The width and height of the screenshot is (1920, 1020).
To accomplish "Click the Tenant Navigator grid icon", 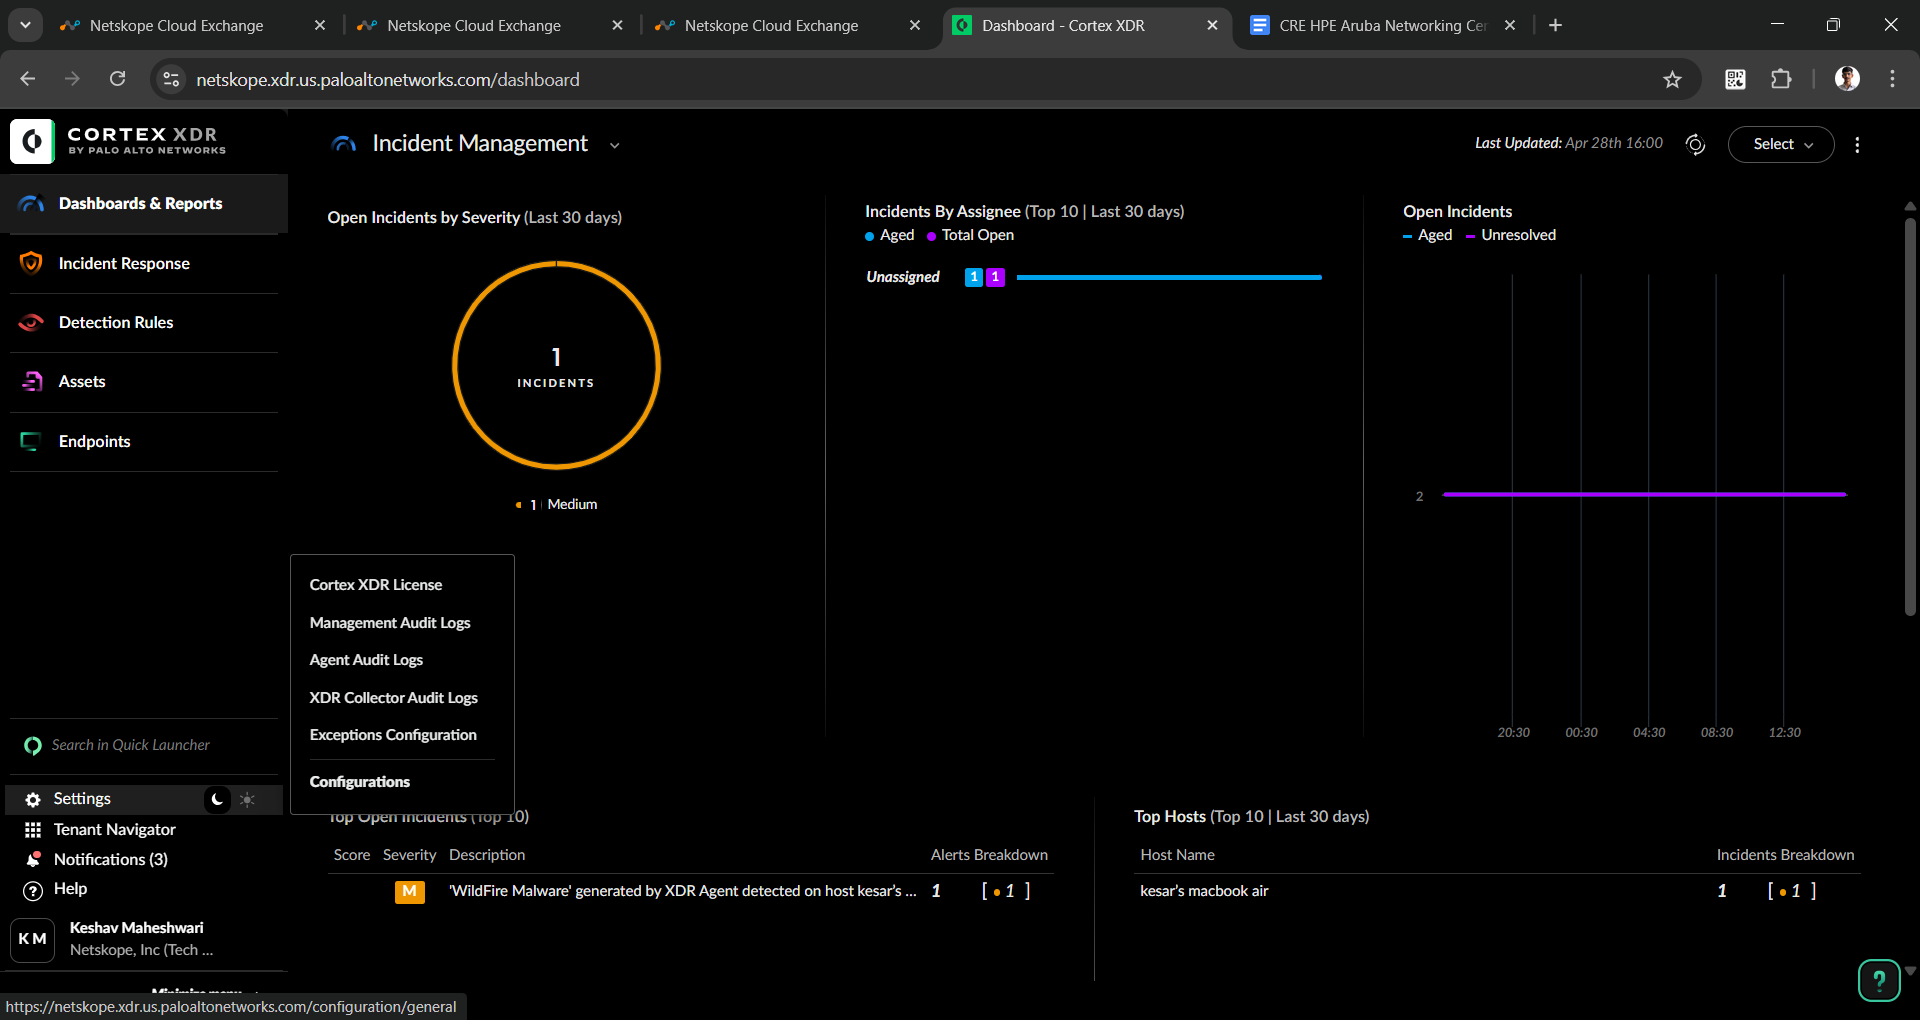I will click(x=33, y=830).
